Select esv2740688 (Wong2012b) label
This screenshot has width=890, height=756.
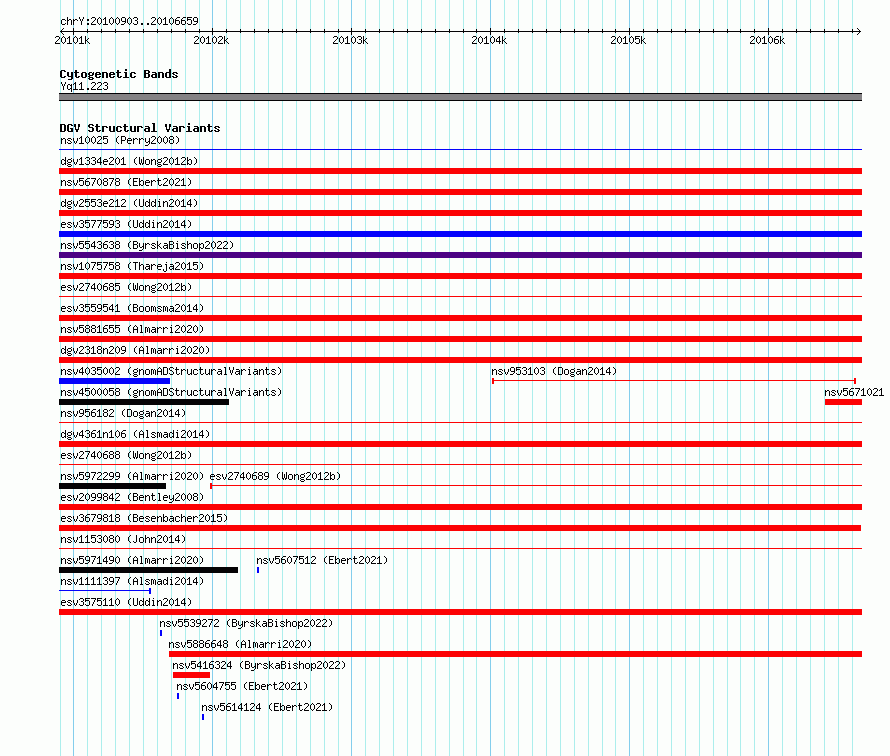[x=126, y=455]
